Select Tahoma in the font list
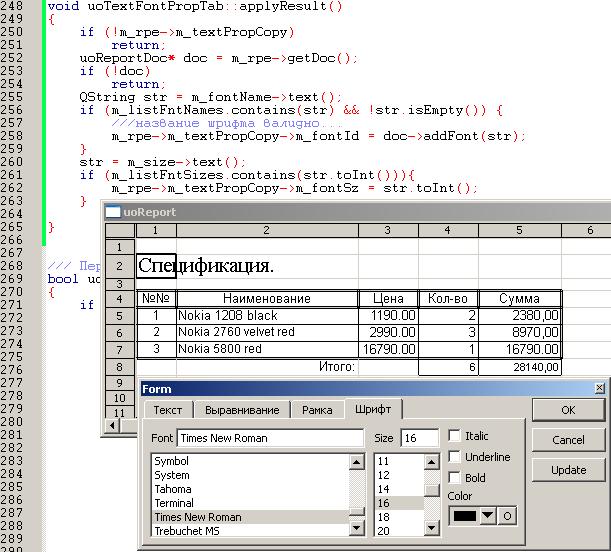The width and height of the screenshot is (611, 552). (172, 489)
